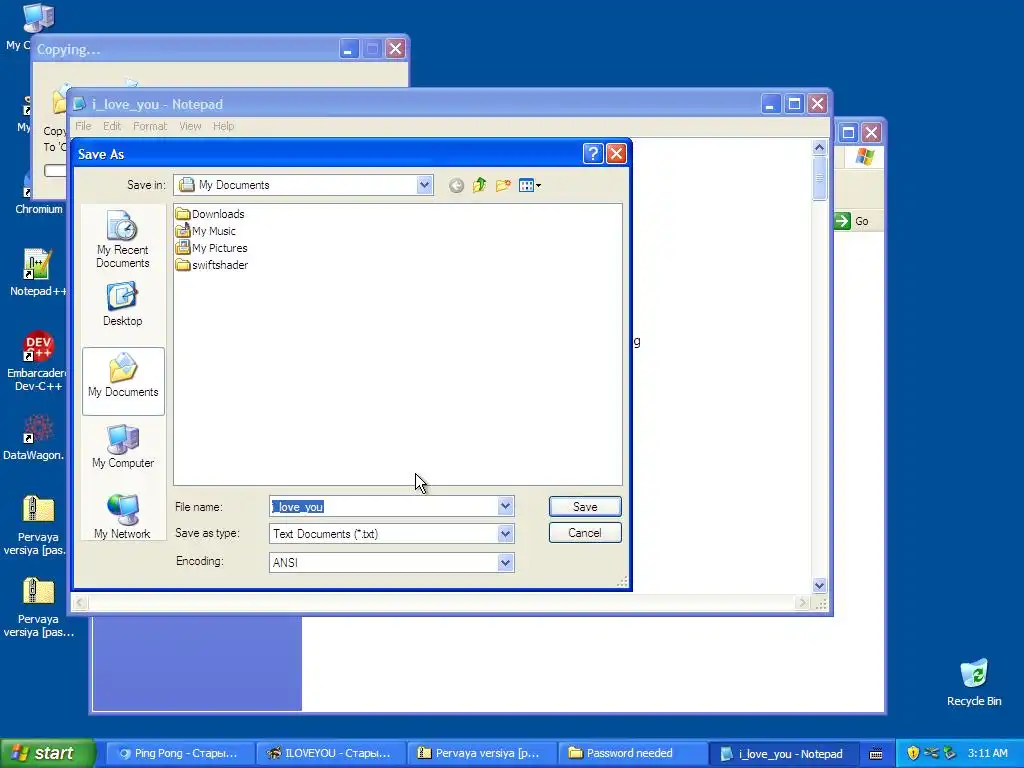Image resolution: width=1024 pixels, height=768 pixels.
Task: Open the Notepad File menu
Action: [x=83, y=126]
